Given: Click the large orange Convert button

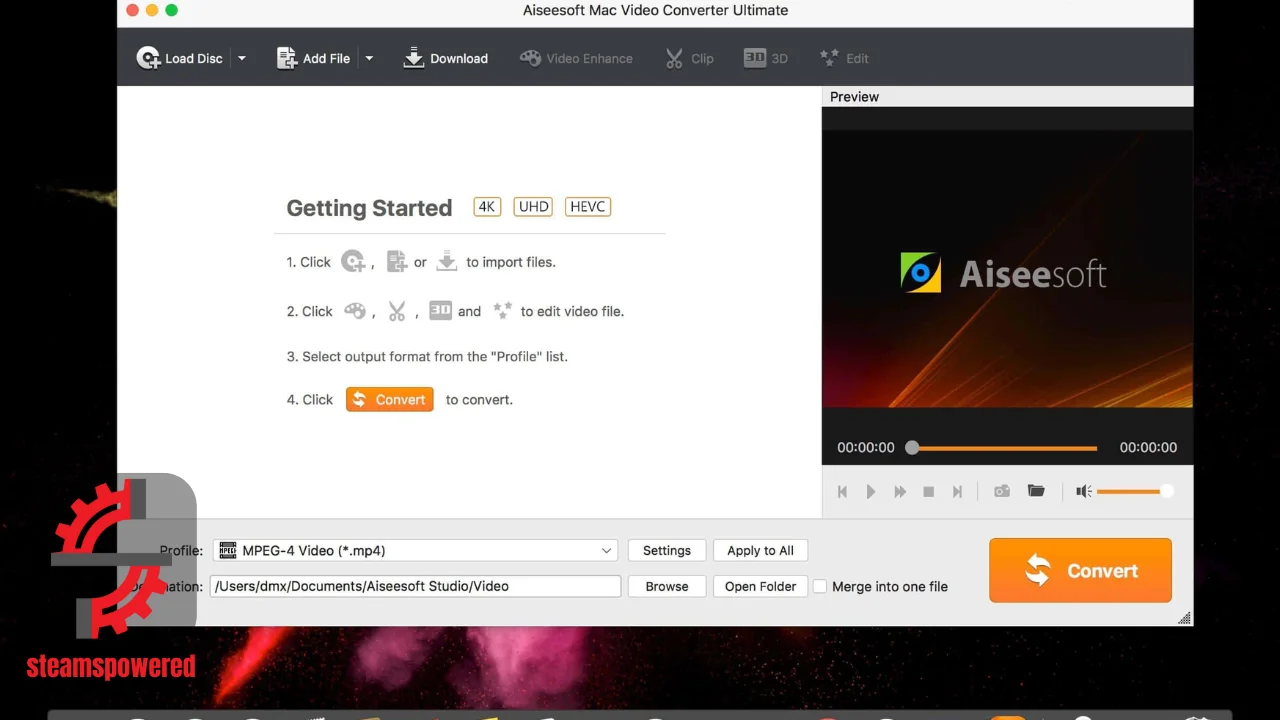Looking at the screenshot, I should [x=1080, y=570].
